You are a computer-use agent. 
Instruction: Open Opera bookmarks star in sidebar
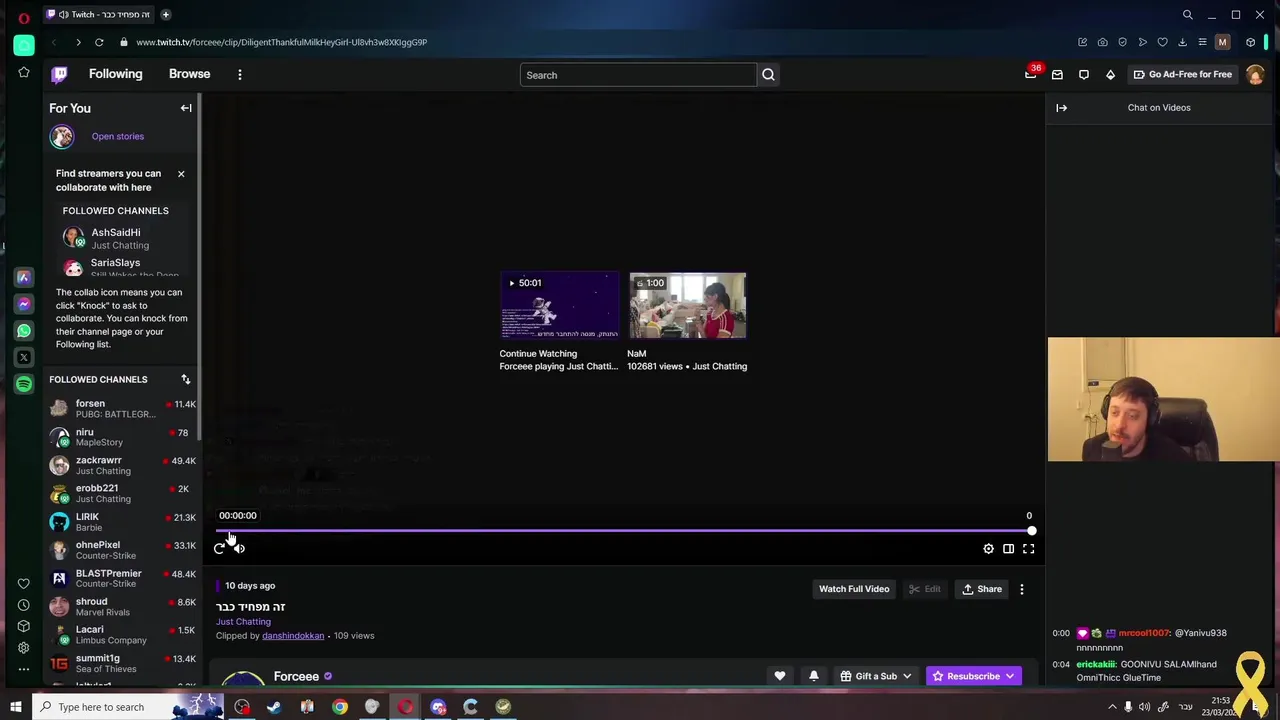[24, 72]
